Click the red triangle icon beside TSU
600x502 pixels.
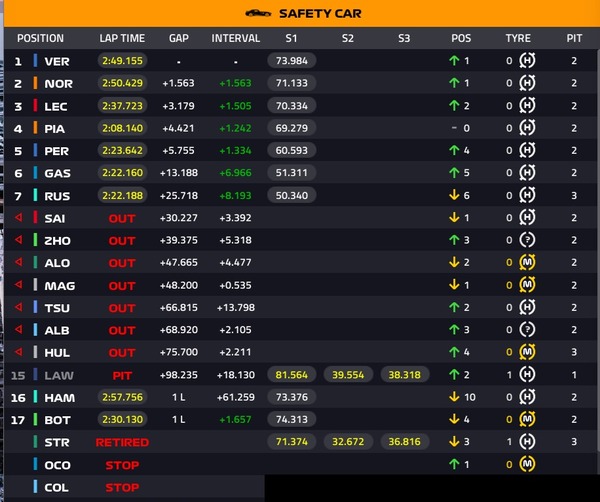coord(17,307)
